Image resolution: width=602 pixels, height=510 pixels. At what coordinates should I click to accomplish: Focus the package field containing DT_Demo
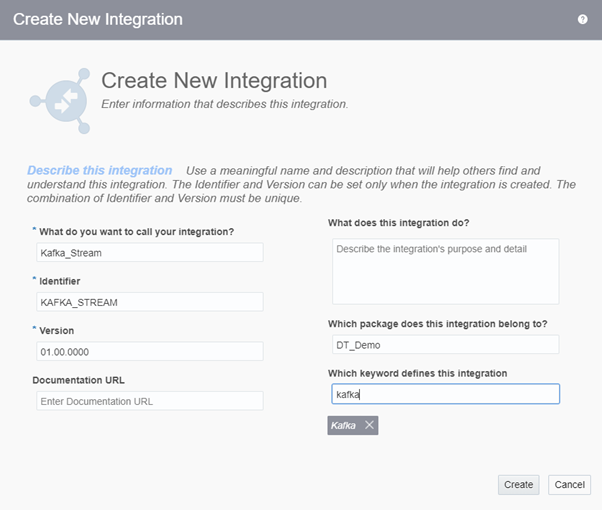[x=445, y=344]
